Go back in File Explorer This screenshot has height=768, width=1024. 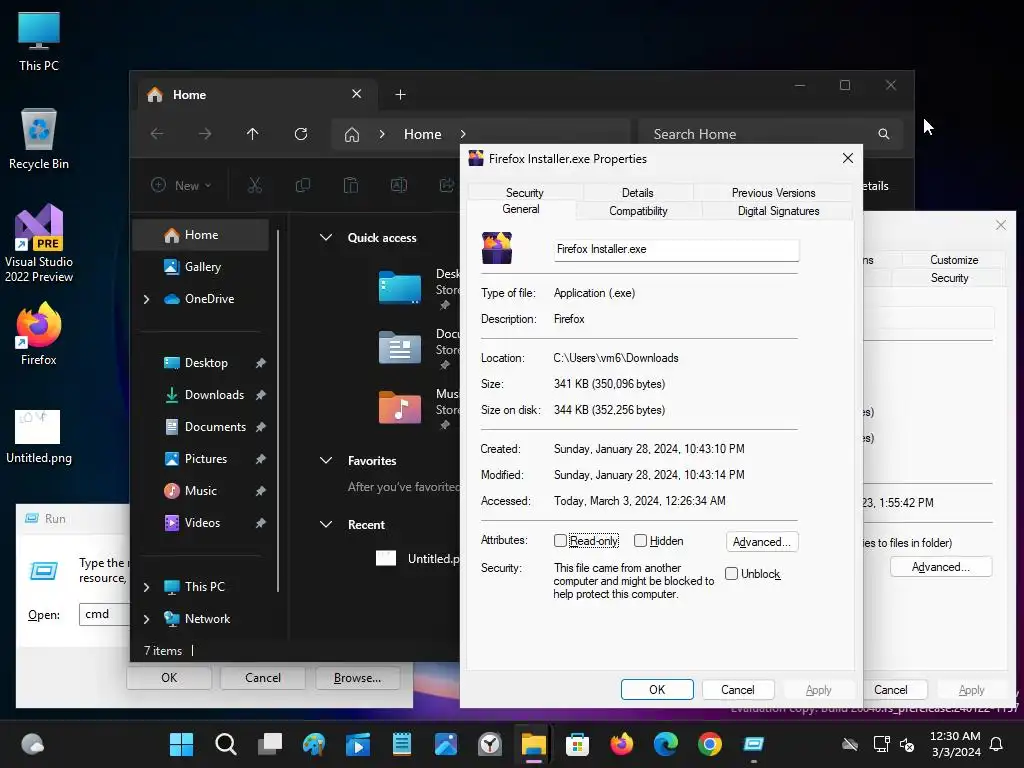[157, 134]
